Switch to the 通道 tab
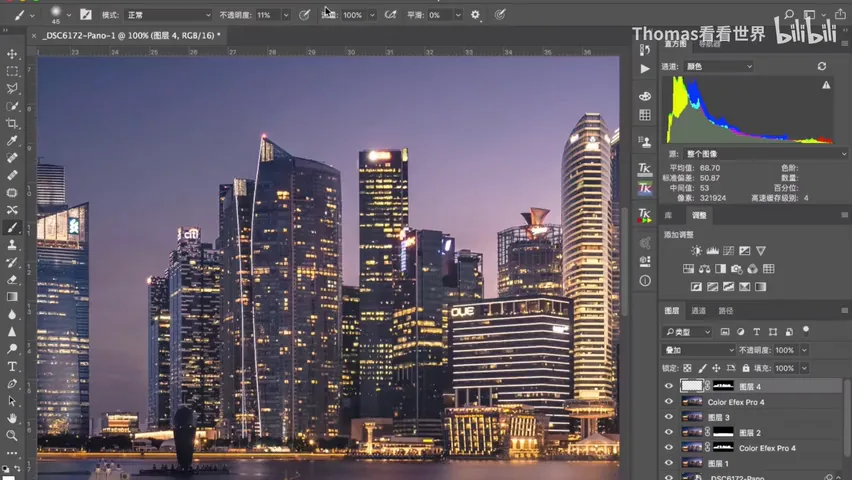 698,311
